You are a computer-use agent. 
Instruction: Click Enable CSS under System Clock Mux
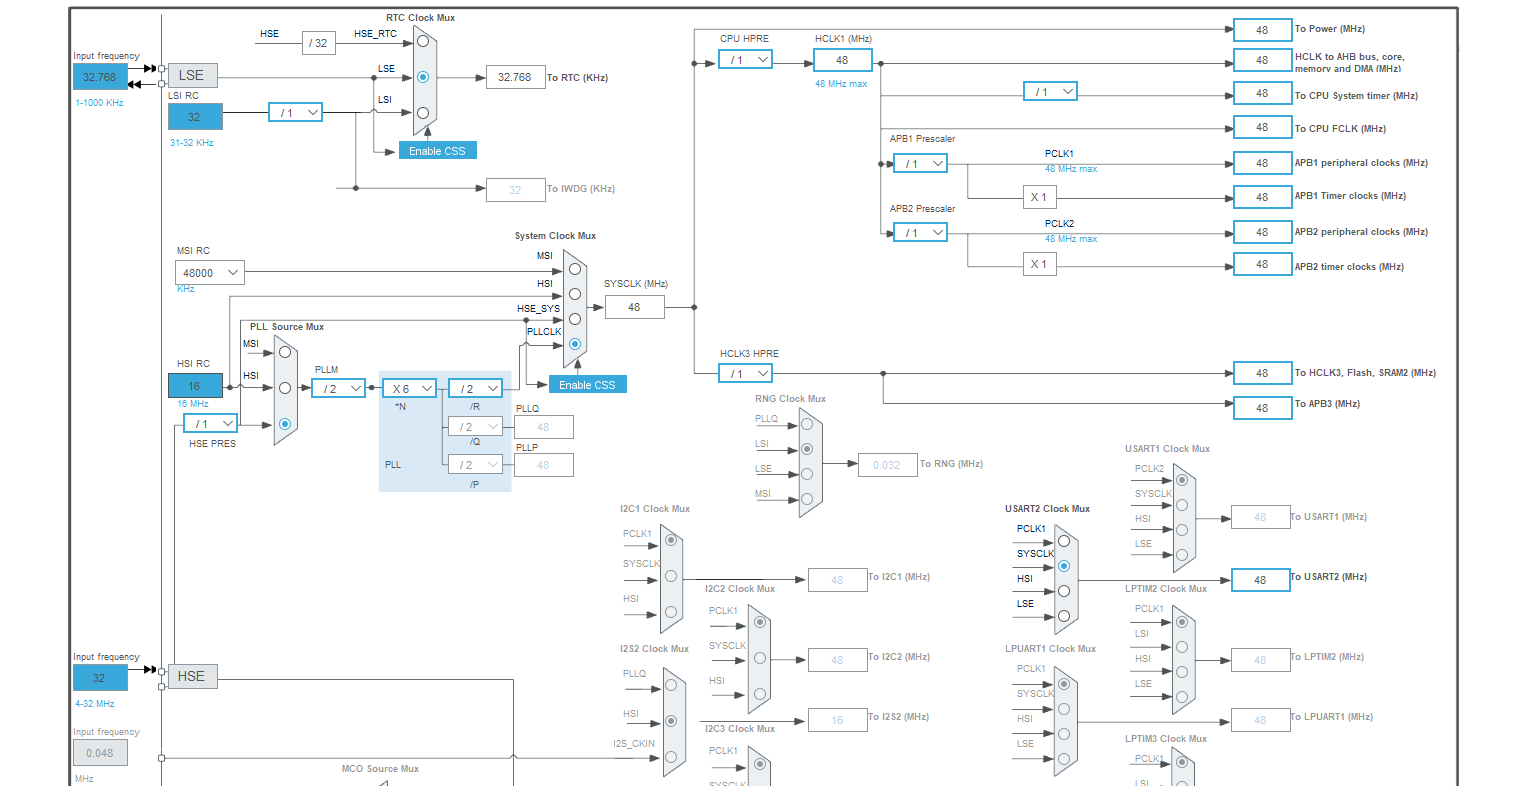tap(587, 385)
